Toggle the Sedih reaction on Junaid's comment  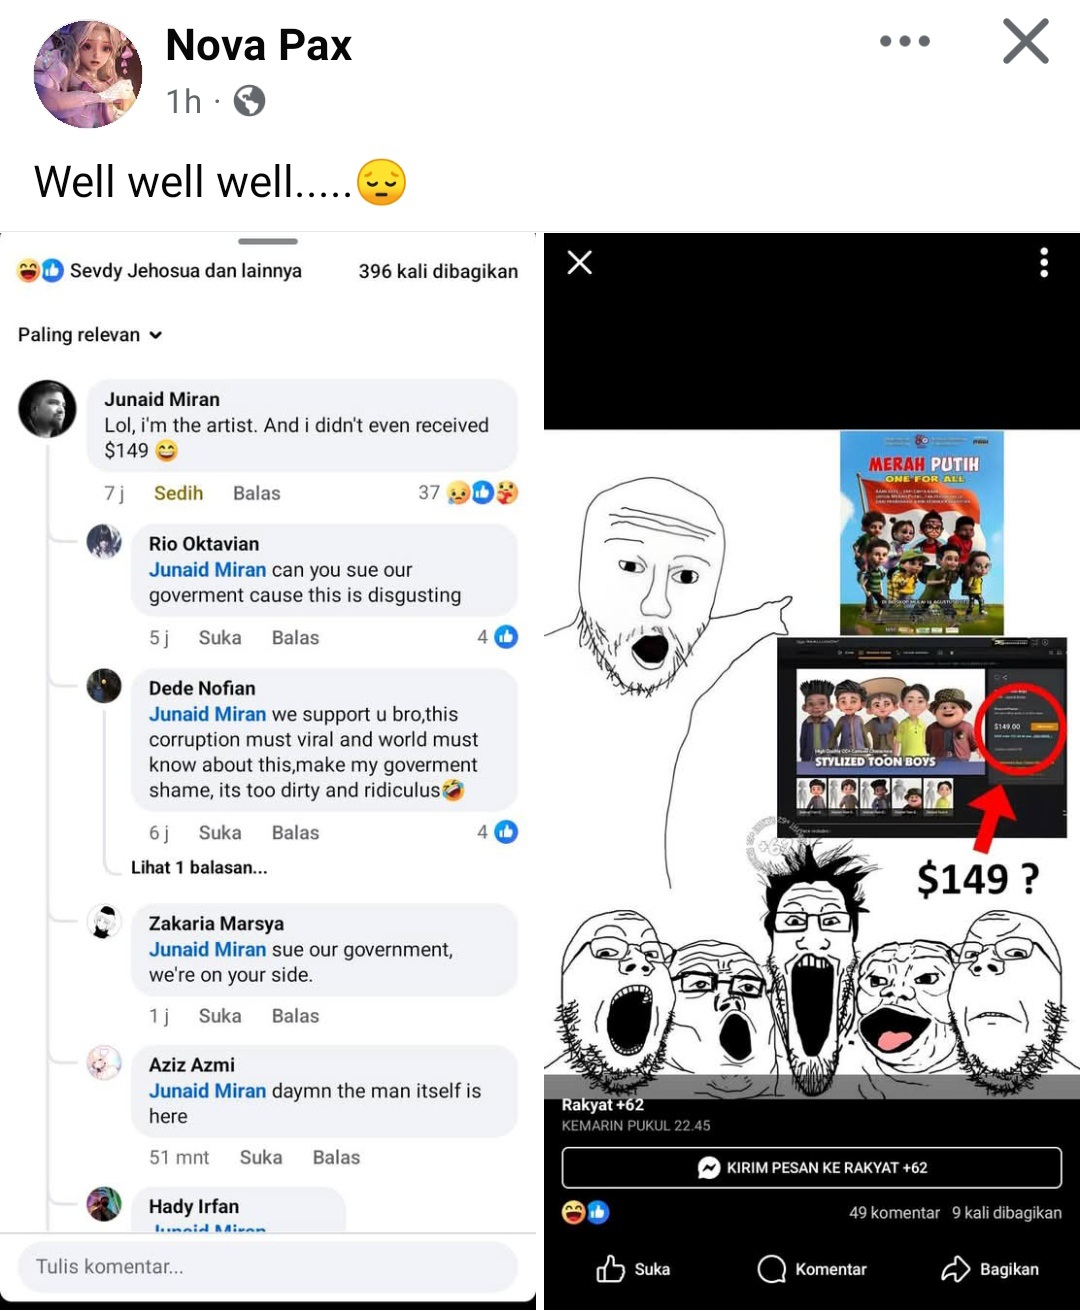point(178,493)
